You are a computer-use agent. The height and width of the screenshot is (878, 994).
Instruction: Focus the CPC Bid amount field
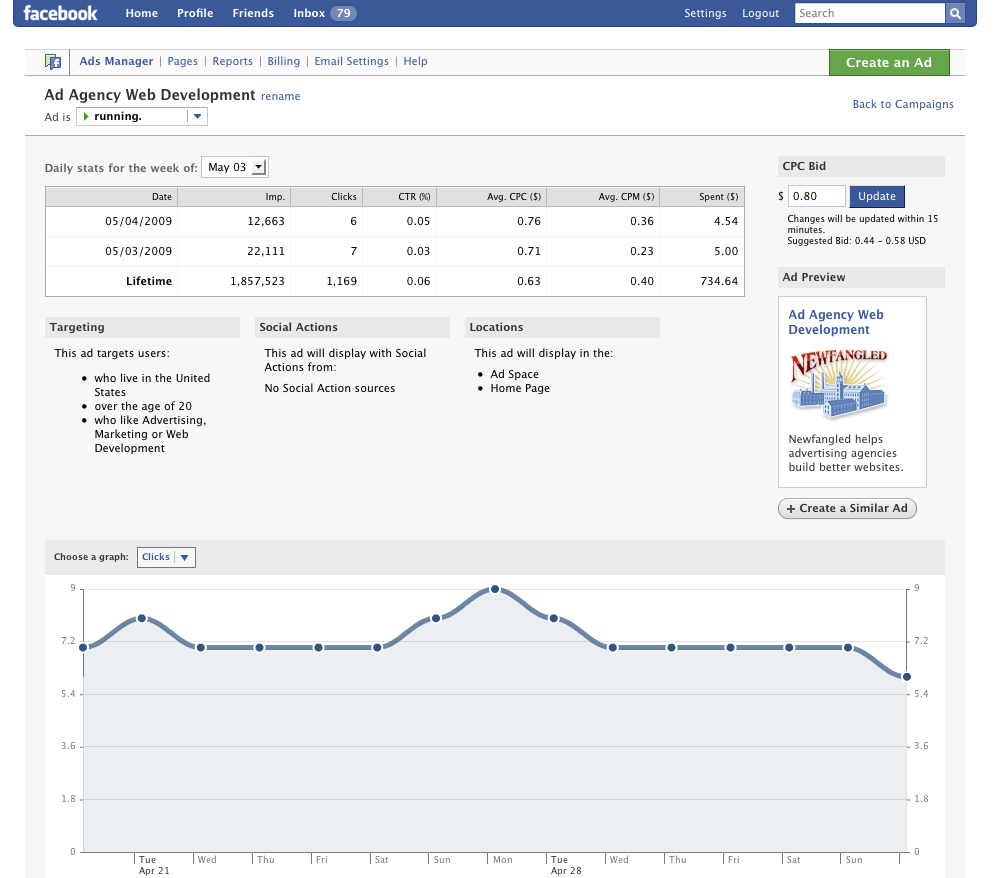coord(816,197)
